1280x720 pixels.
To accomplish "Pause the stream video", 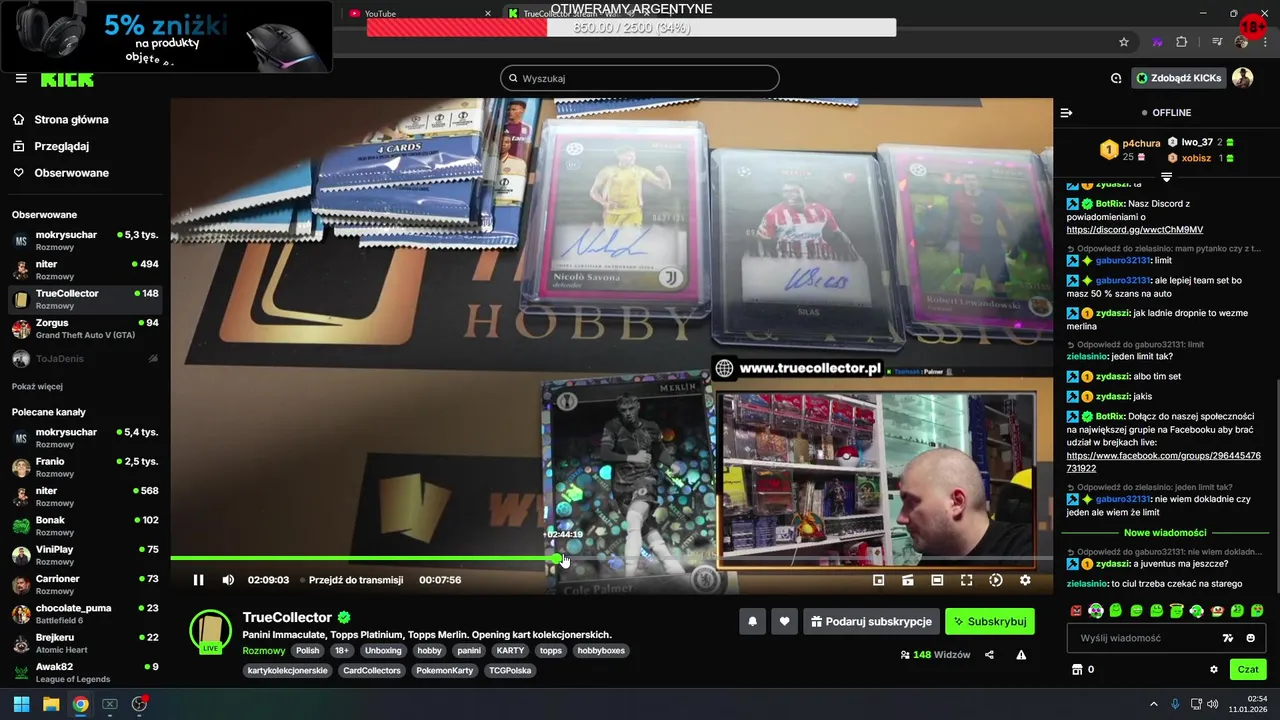I will tap(198, 580).
